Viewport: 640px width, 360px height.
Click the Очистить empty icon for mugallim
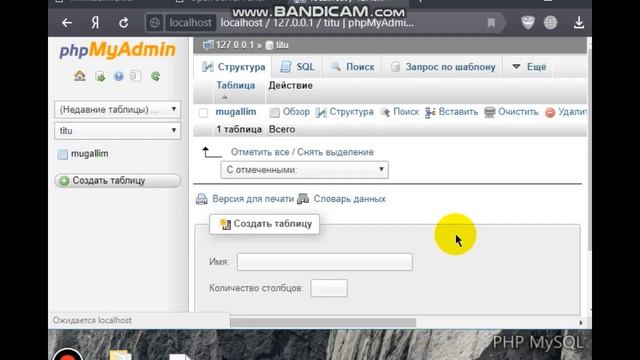[x=489, y=112]
